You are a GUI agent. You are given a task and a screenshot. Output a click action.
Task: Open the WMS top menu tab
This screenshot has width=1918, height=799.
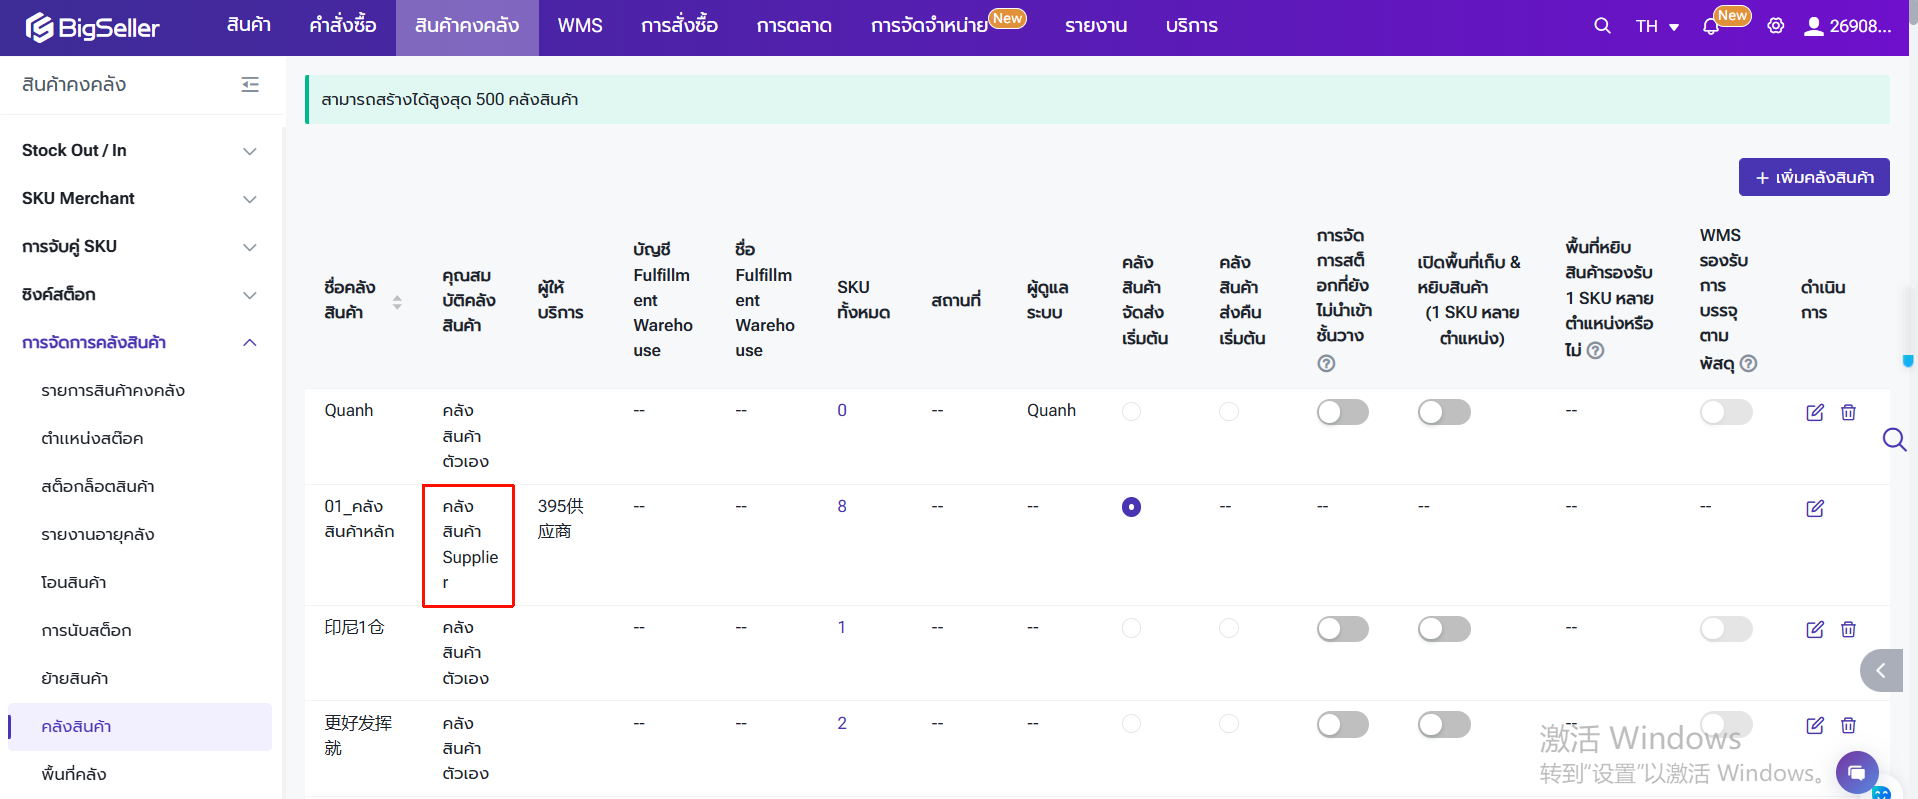(x=579, y=26)
